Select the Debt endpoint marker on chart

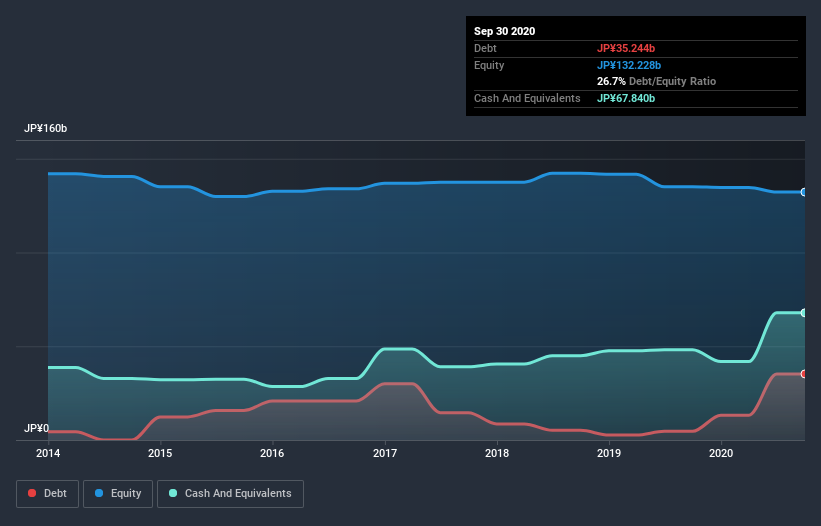pyautogui.click(x=804, y=374)
